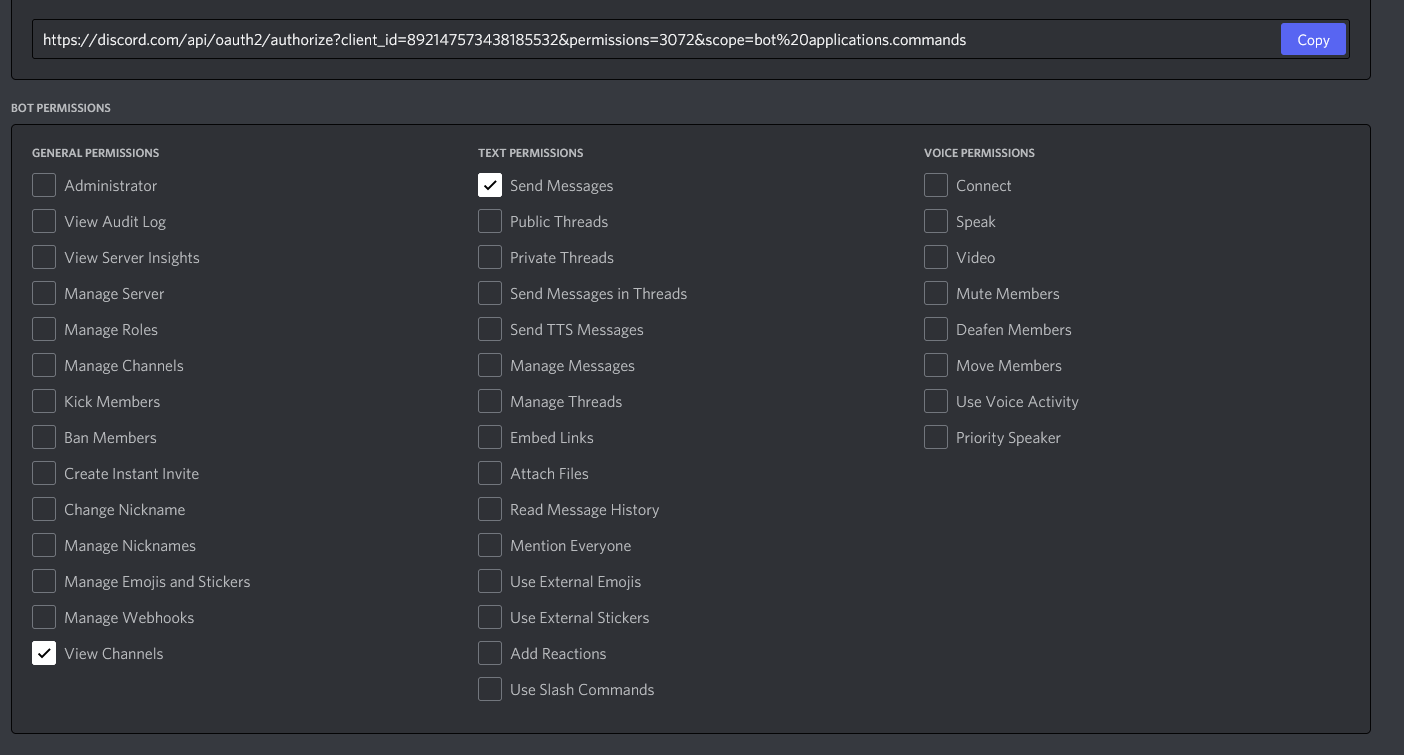Enable the Administrator permission
Screen dimensions: 1404x755
click(44, 185)
